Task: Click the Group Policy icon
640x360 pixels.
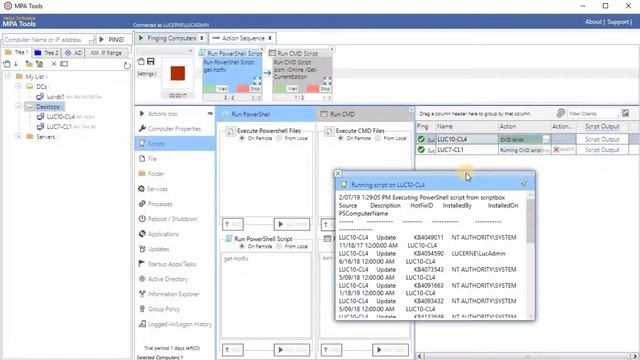Action: (x=142, y=309)
